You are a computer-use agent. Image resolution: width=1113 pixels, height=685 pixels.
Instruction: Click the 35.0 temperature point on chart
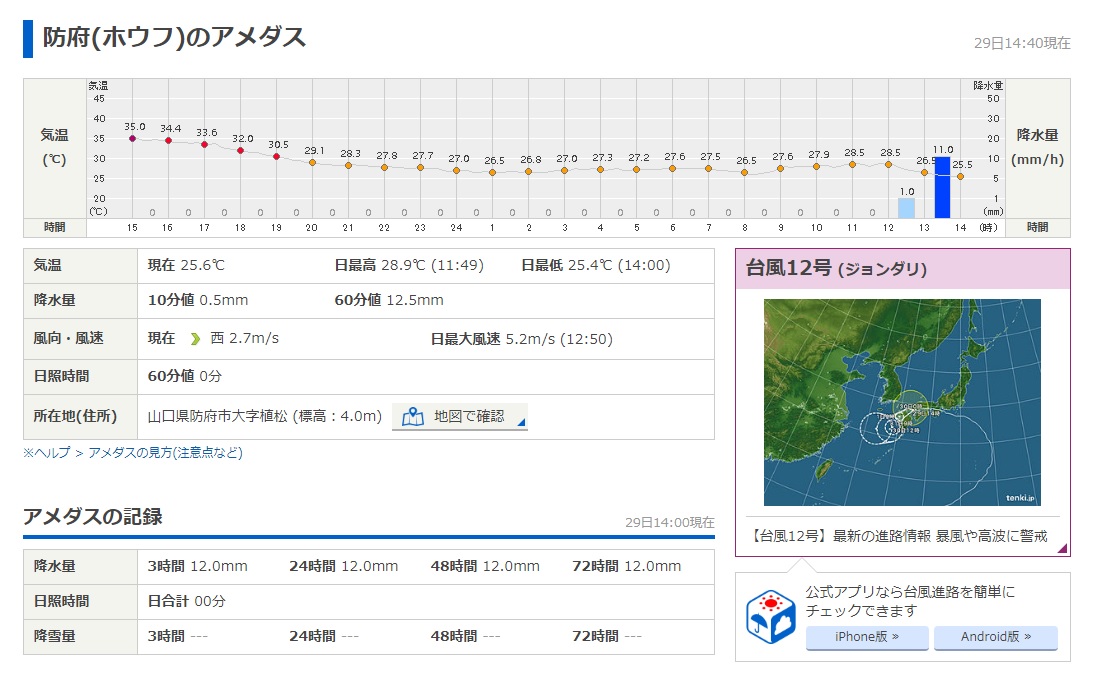point(132,138)
